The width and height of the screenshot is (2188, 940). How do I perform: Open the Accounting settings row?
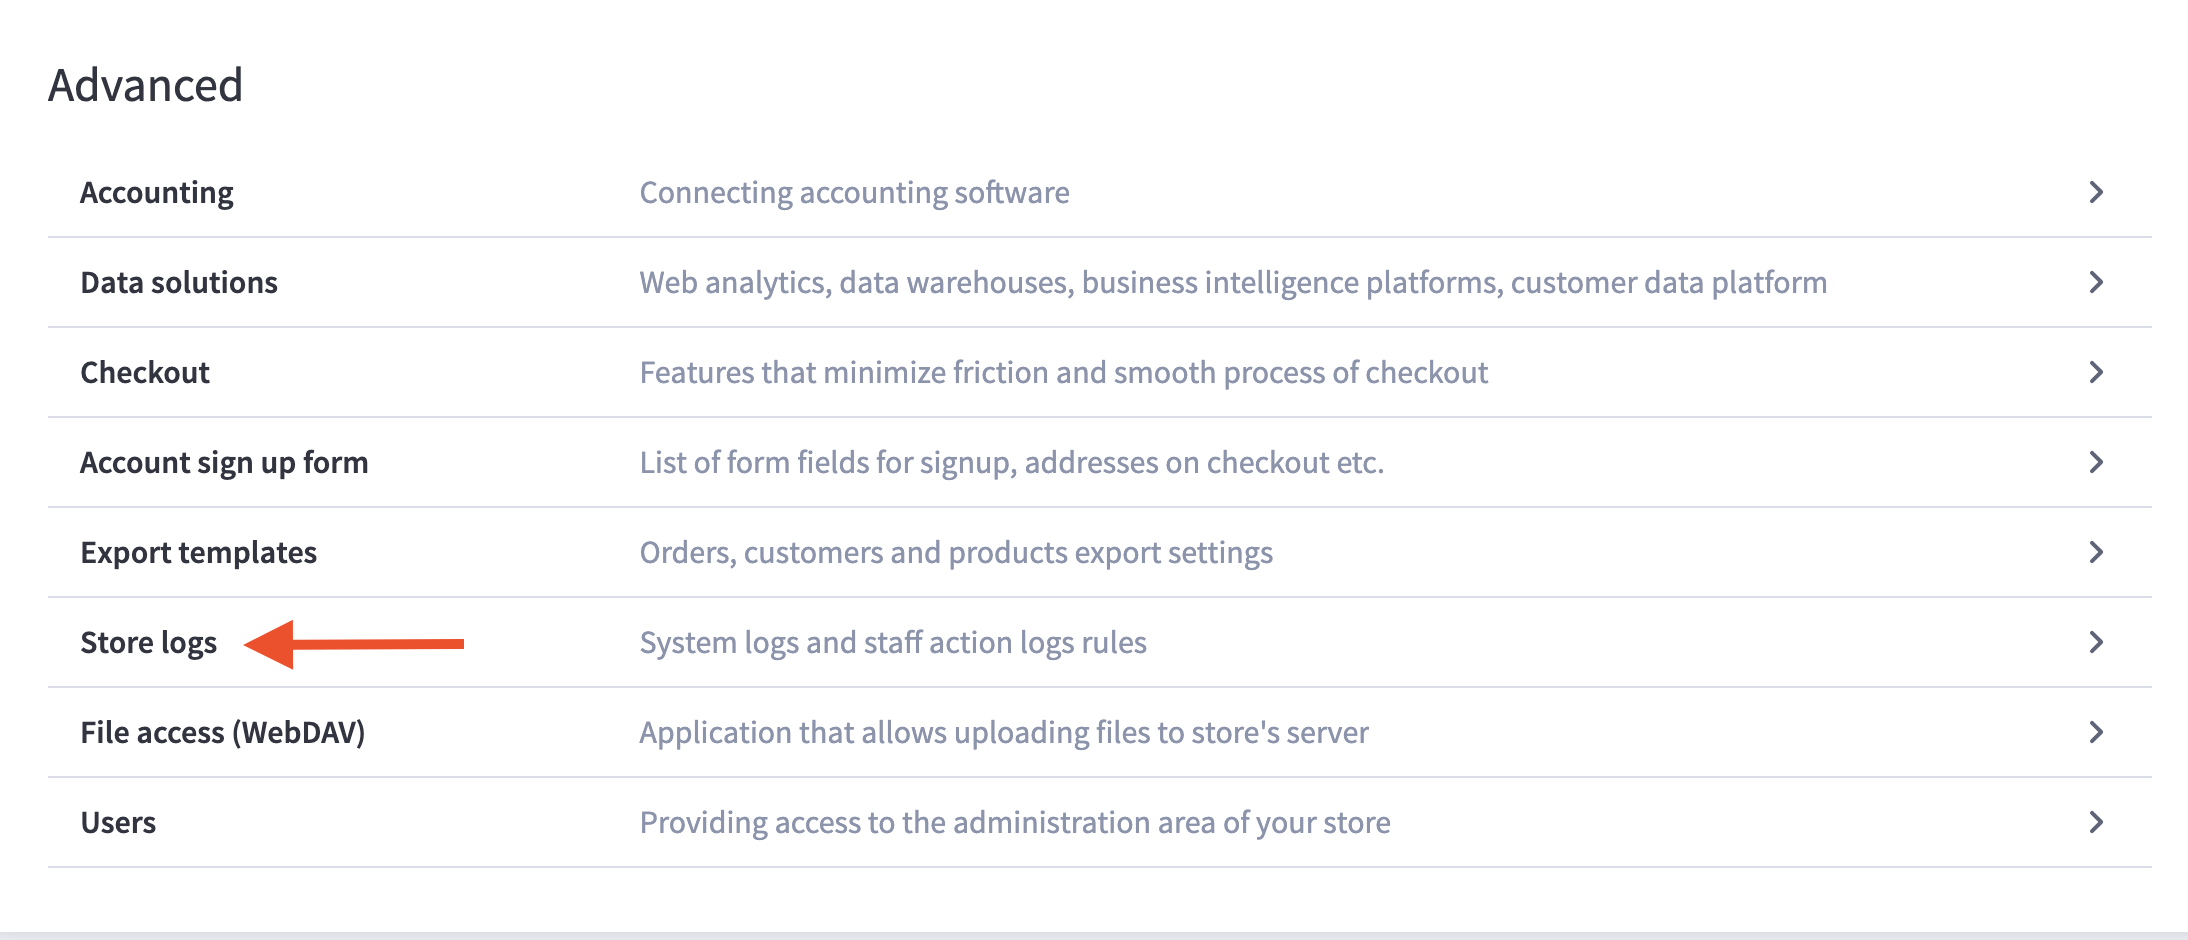[x=157, y=192]
